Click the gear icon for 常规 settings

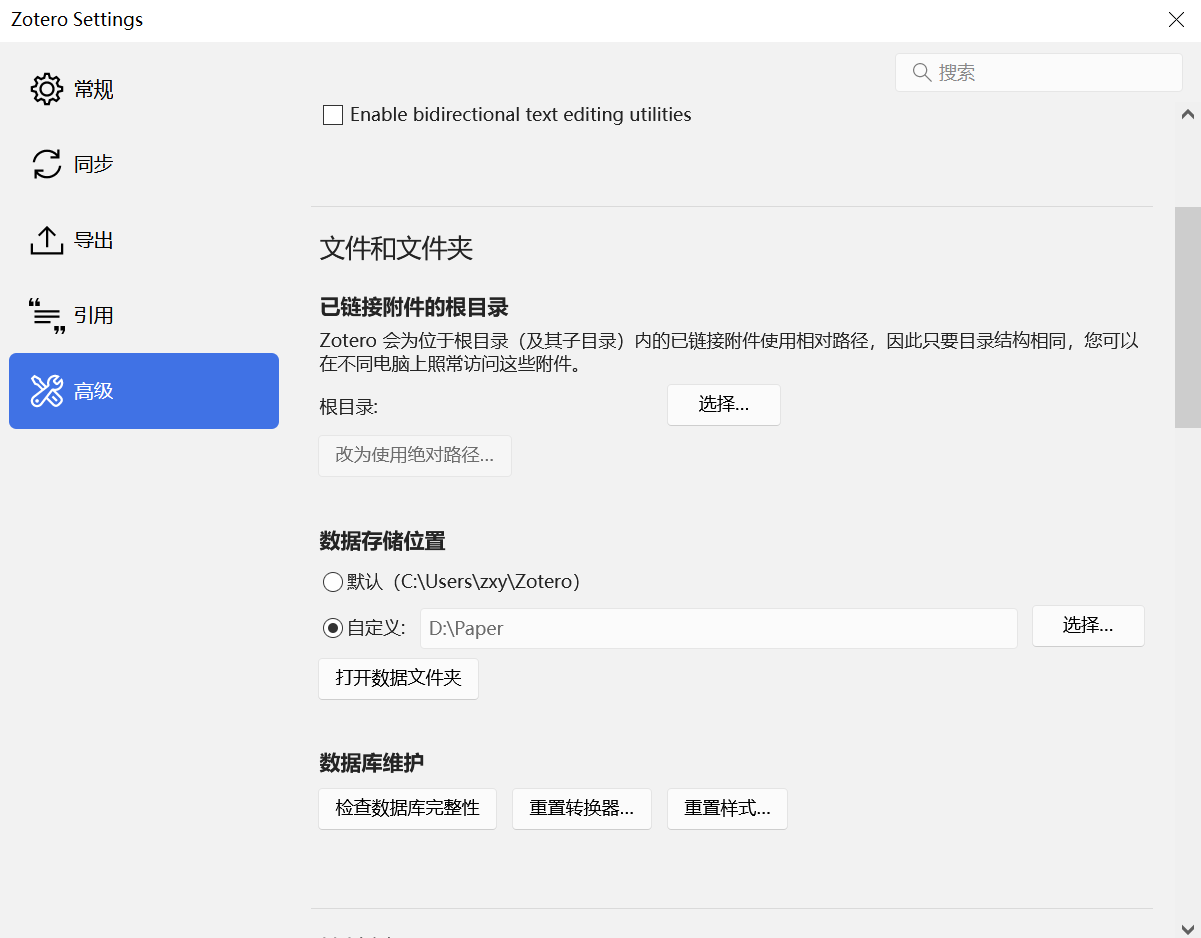(x=47, y=89)
